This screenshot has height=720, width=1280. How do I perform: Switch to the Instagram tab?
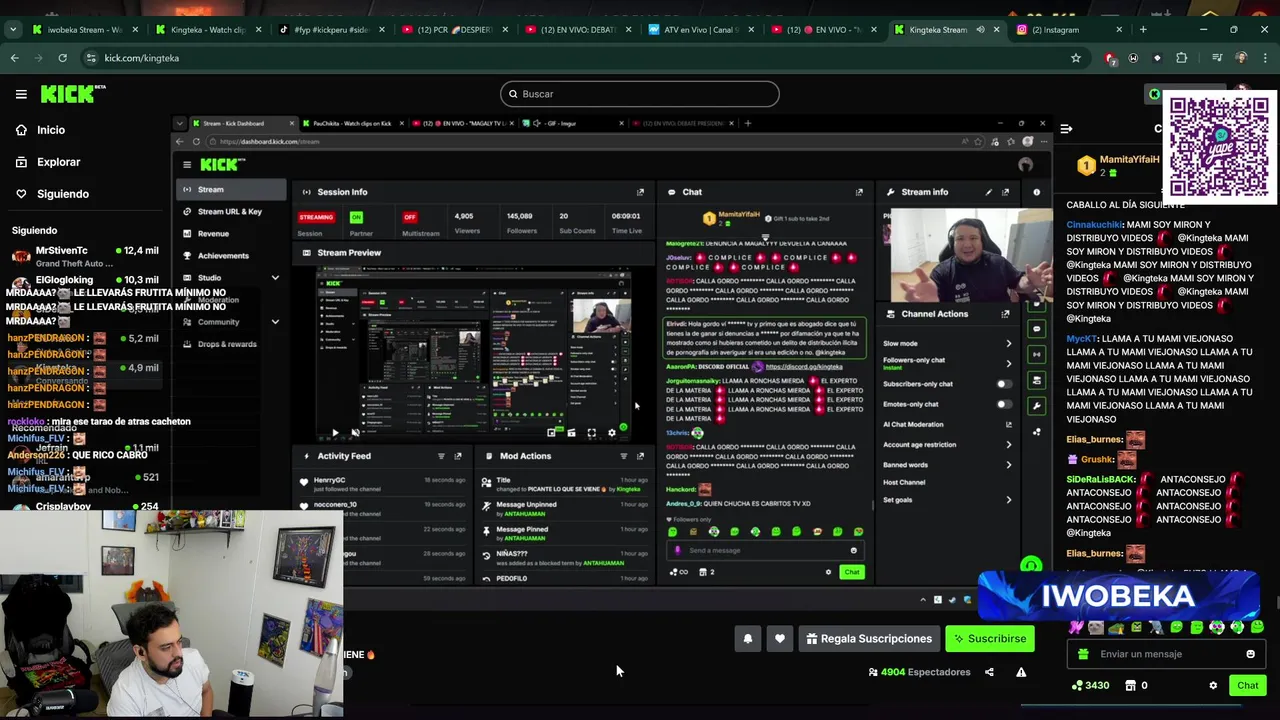point(1070,30)
